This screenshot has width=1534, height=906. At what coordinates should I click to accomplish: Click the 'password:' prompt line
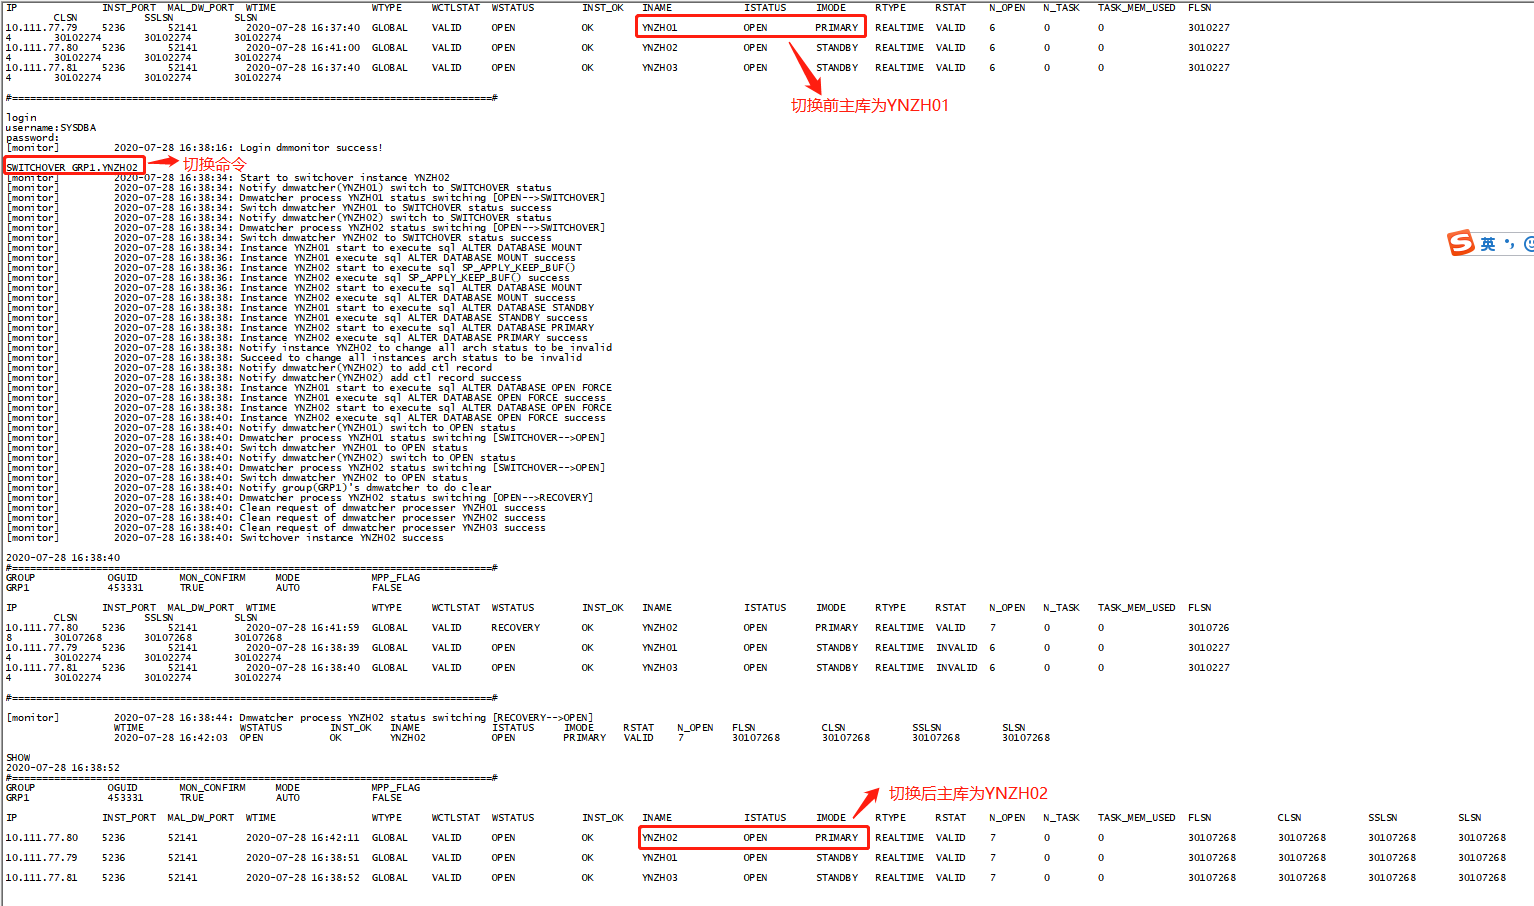coord(32,138)
